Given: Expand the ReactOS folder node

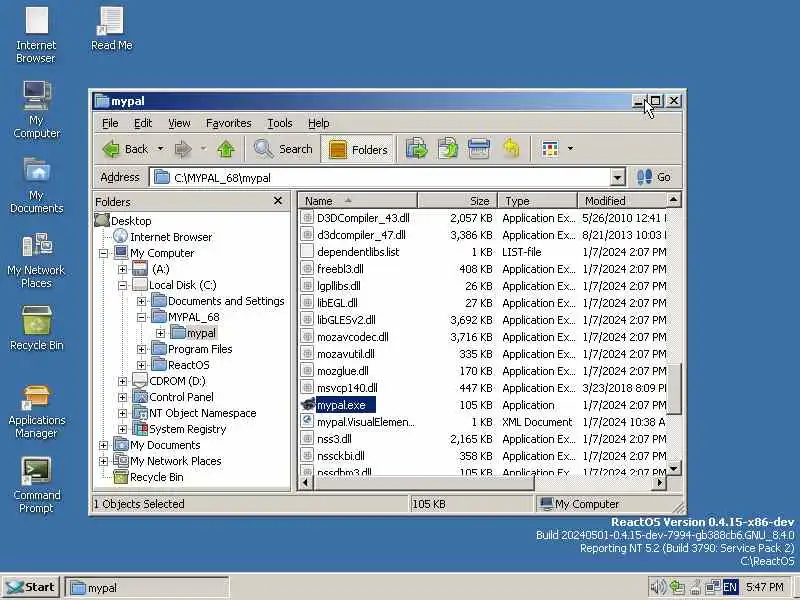Looking at the screenshot, I should click(x=141, y=365).
